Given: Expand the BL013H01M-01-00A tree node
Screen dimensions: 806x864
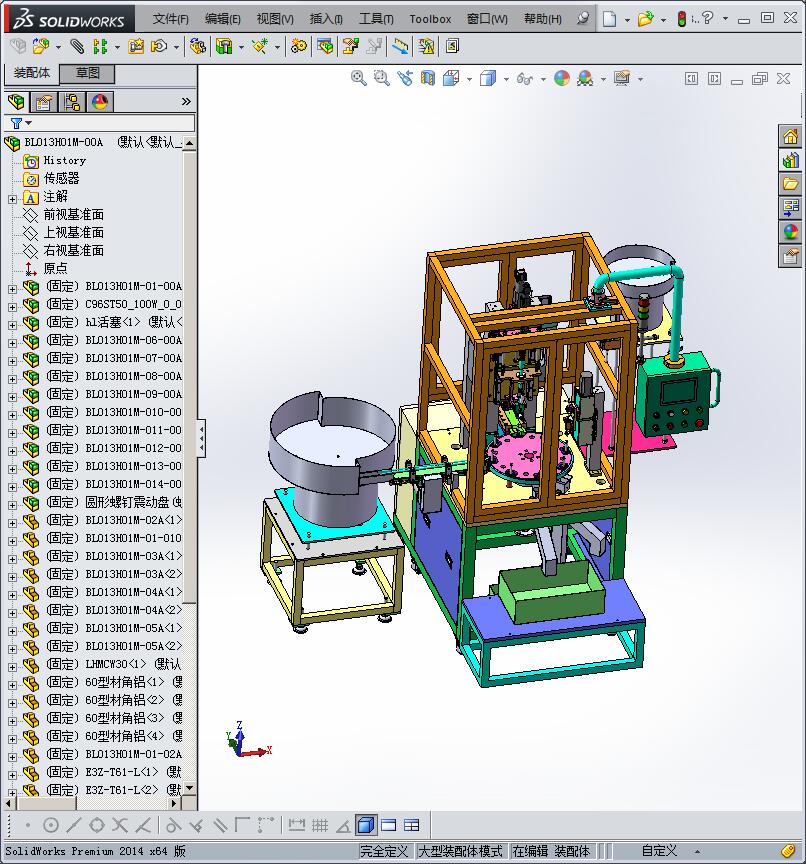Looking at the screenshot, I should (x=12, y=289).
